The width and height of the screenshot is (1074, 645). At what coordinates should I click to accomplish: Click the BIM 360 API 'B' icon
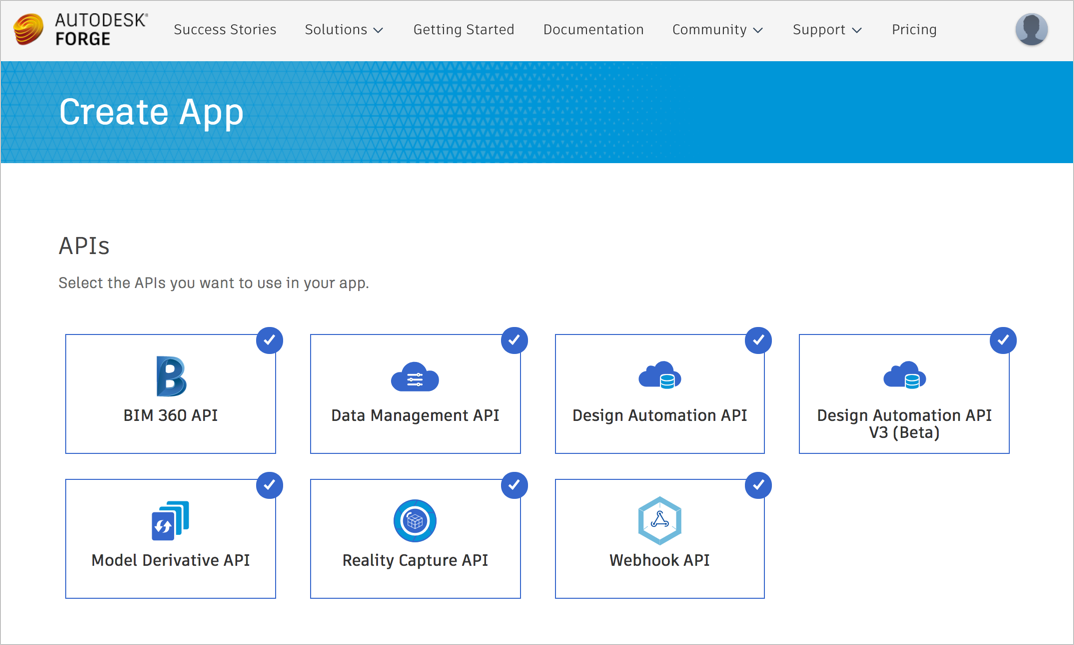point(171,377)
